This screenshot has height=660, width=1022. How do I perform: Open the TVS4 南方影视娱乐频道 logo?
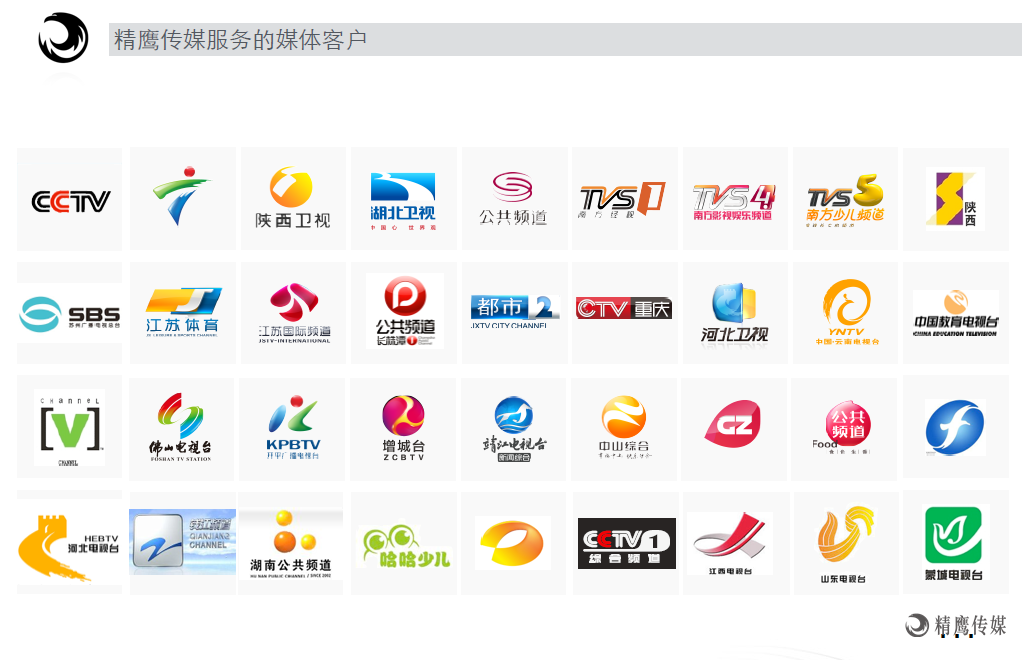[x=733, y=202]
